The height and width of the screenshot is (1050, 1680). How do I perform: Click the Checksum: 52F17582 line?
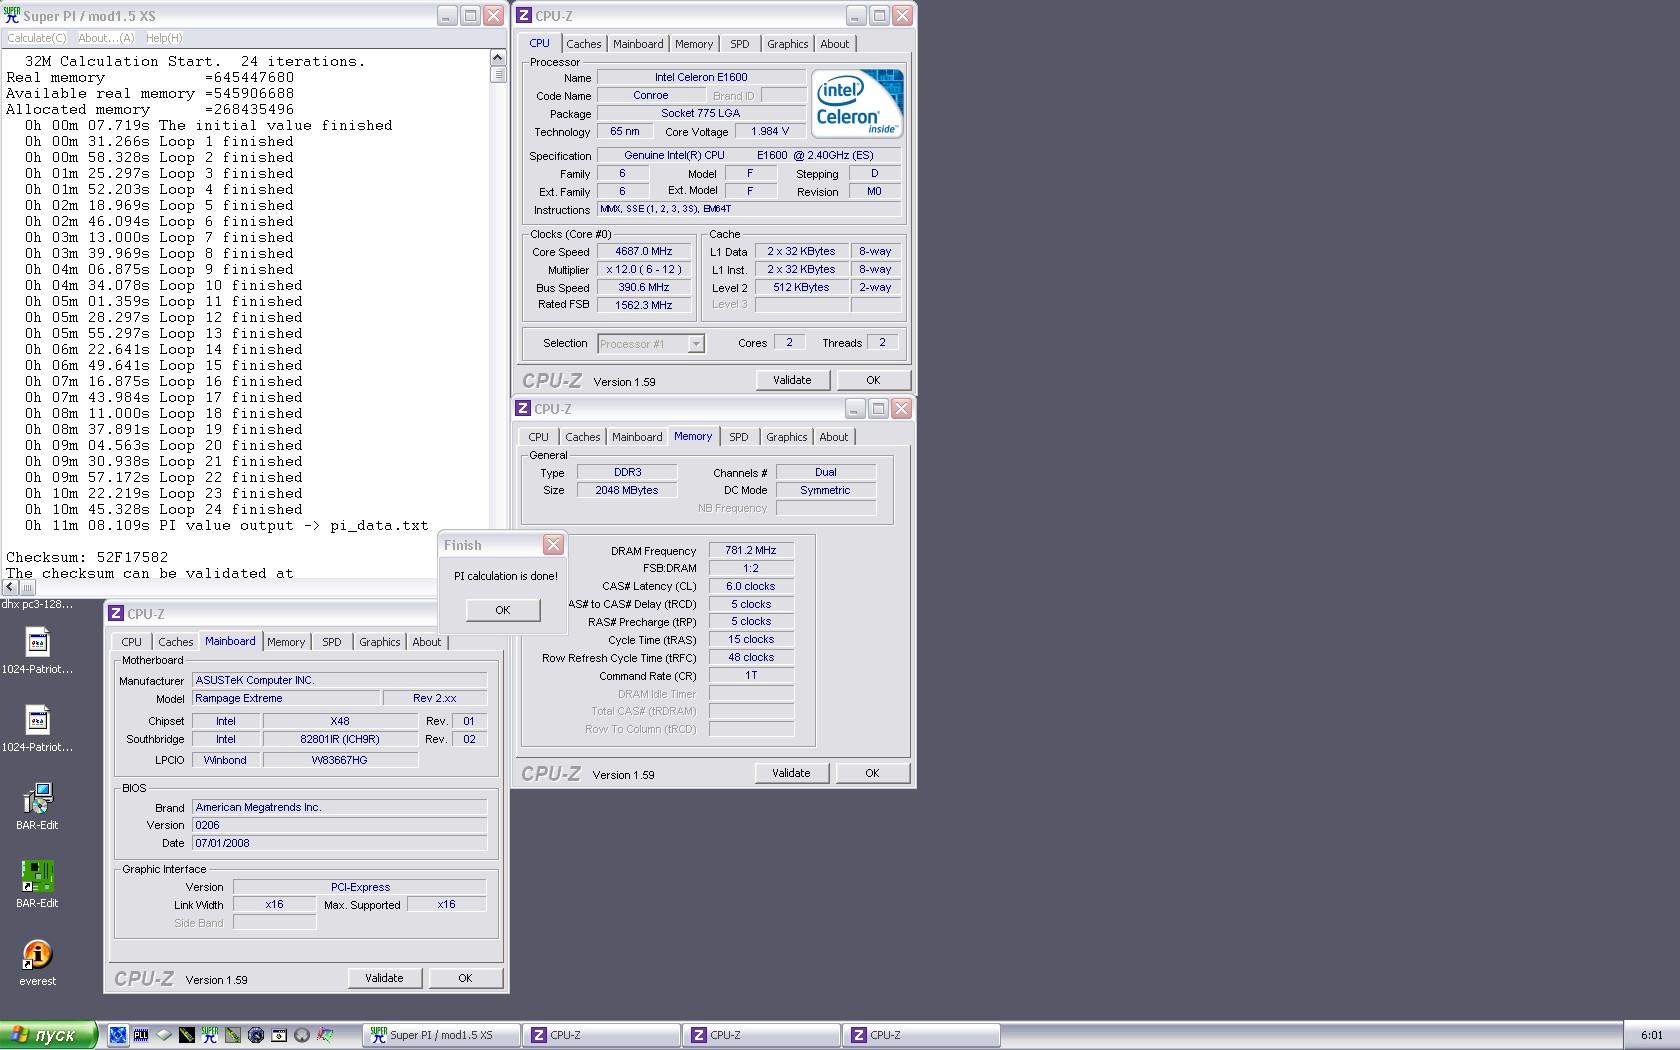87,557
